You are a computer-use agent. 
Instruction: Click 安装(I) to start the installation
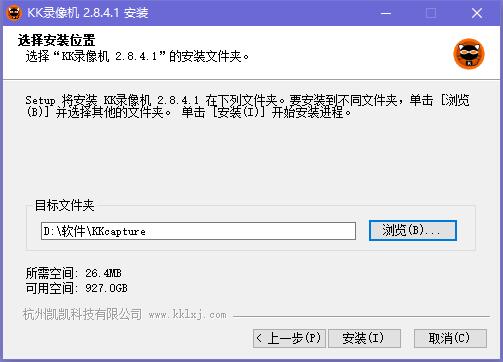(x=364, y=338)
